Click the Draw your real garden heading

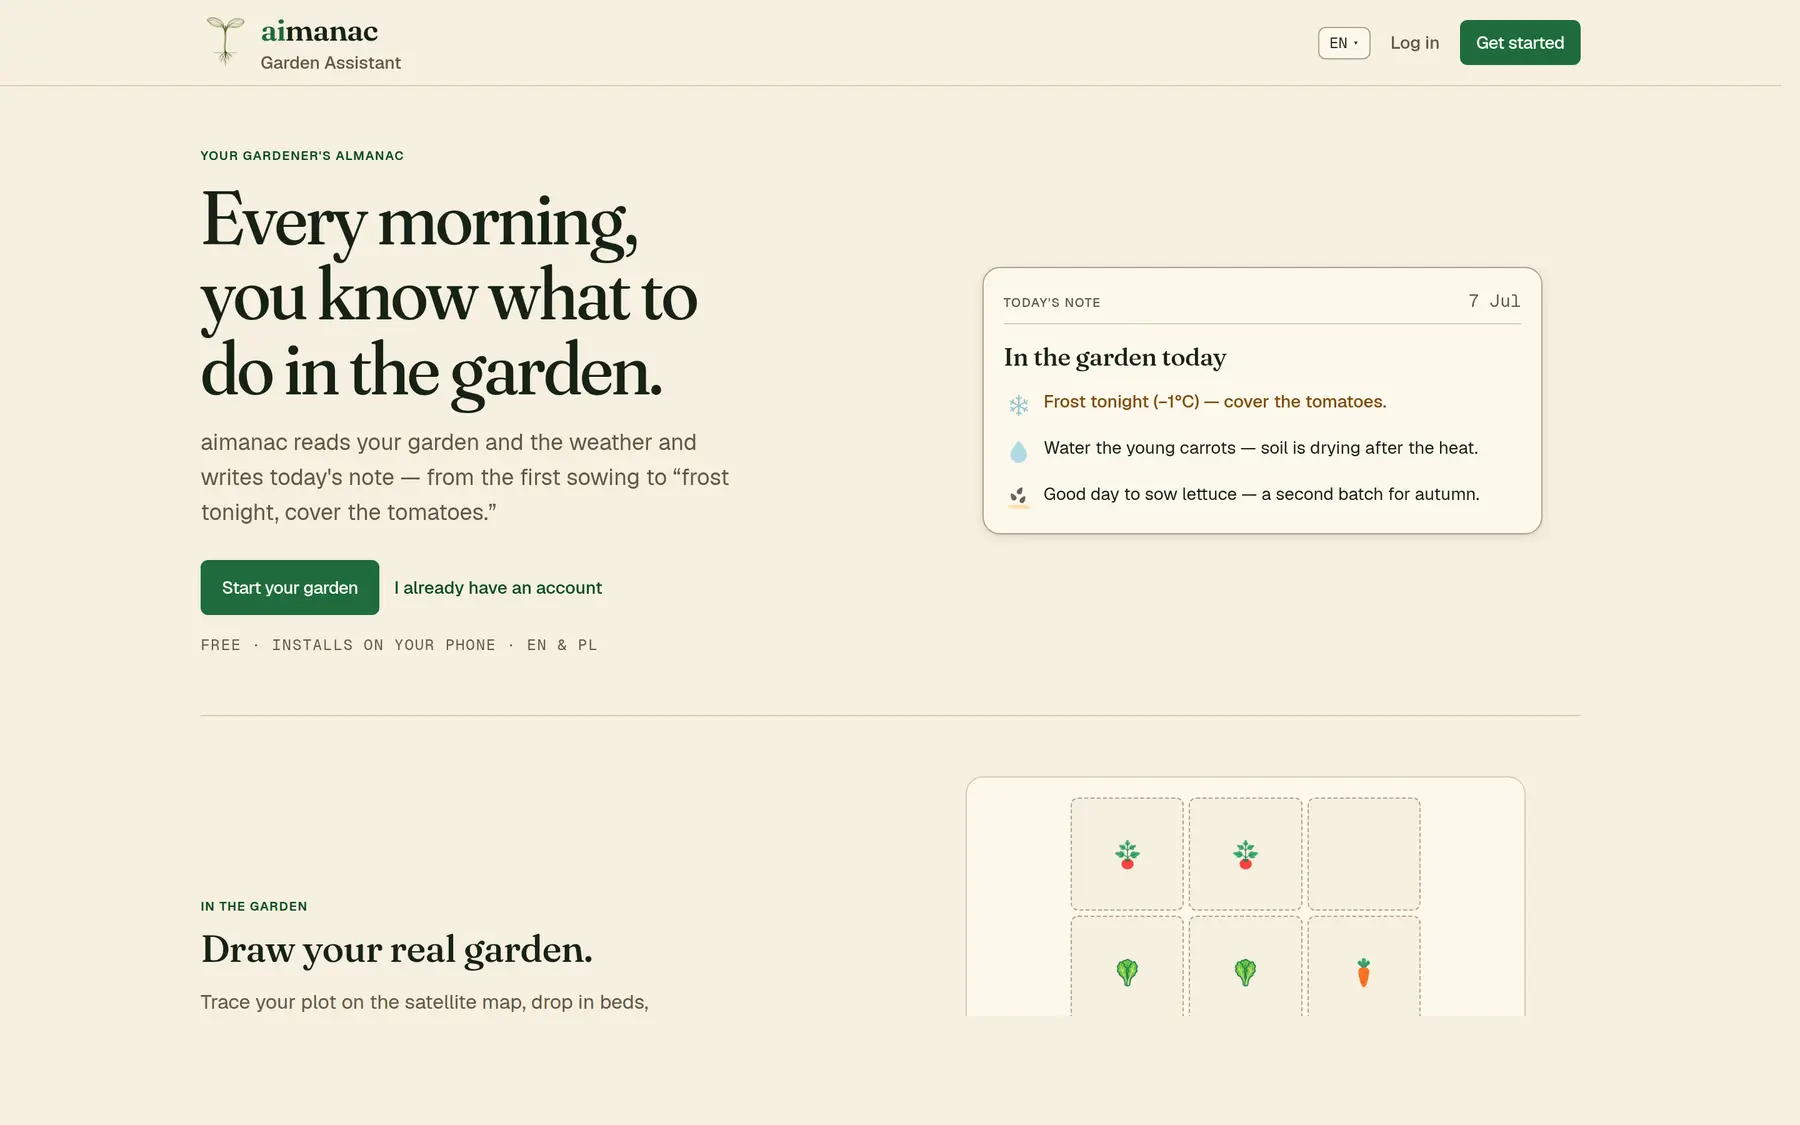point(397,950)
